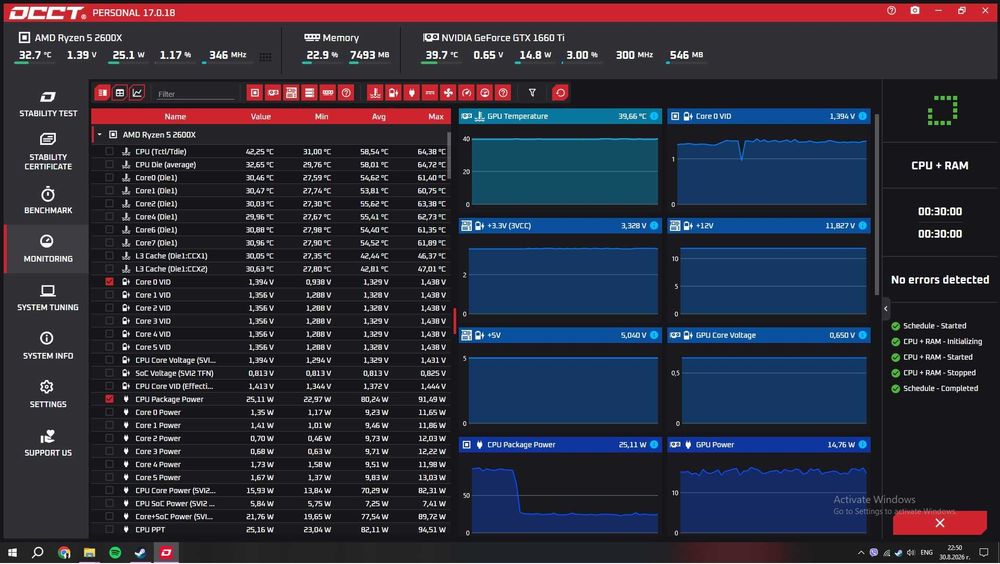Open the System Info section
This screenshot has width=1000, height=564.
pyautogui.click(x=48, y=346)
